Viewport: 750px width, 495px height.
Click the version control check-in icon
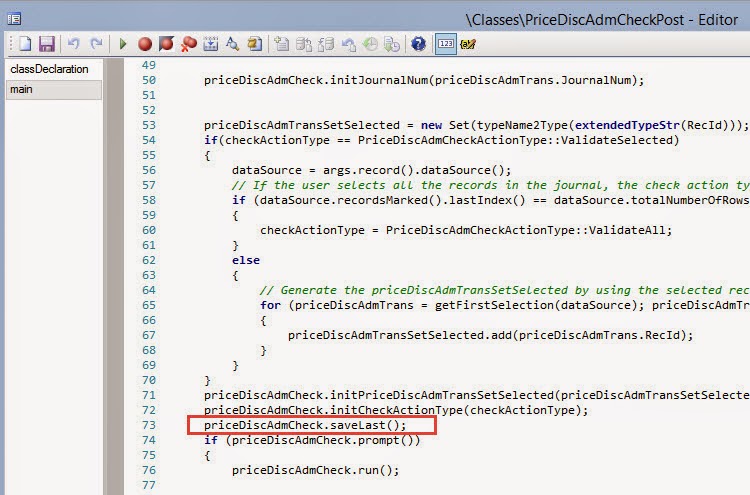[x=326, y=44]
